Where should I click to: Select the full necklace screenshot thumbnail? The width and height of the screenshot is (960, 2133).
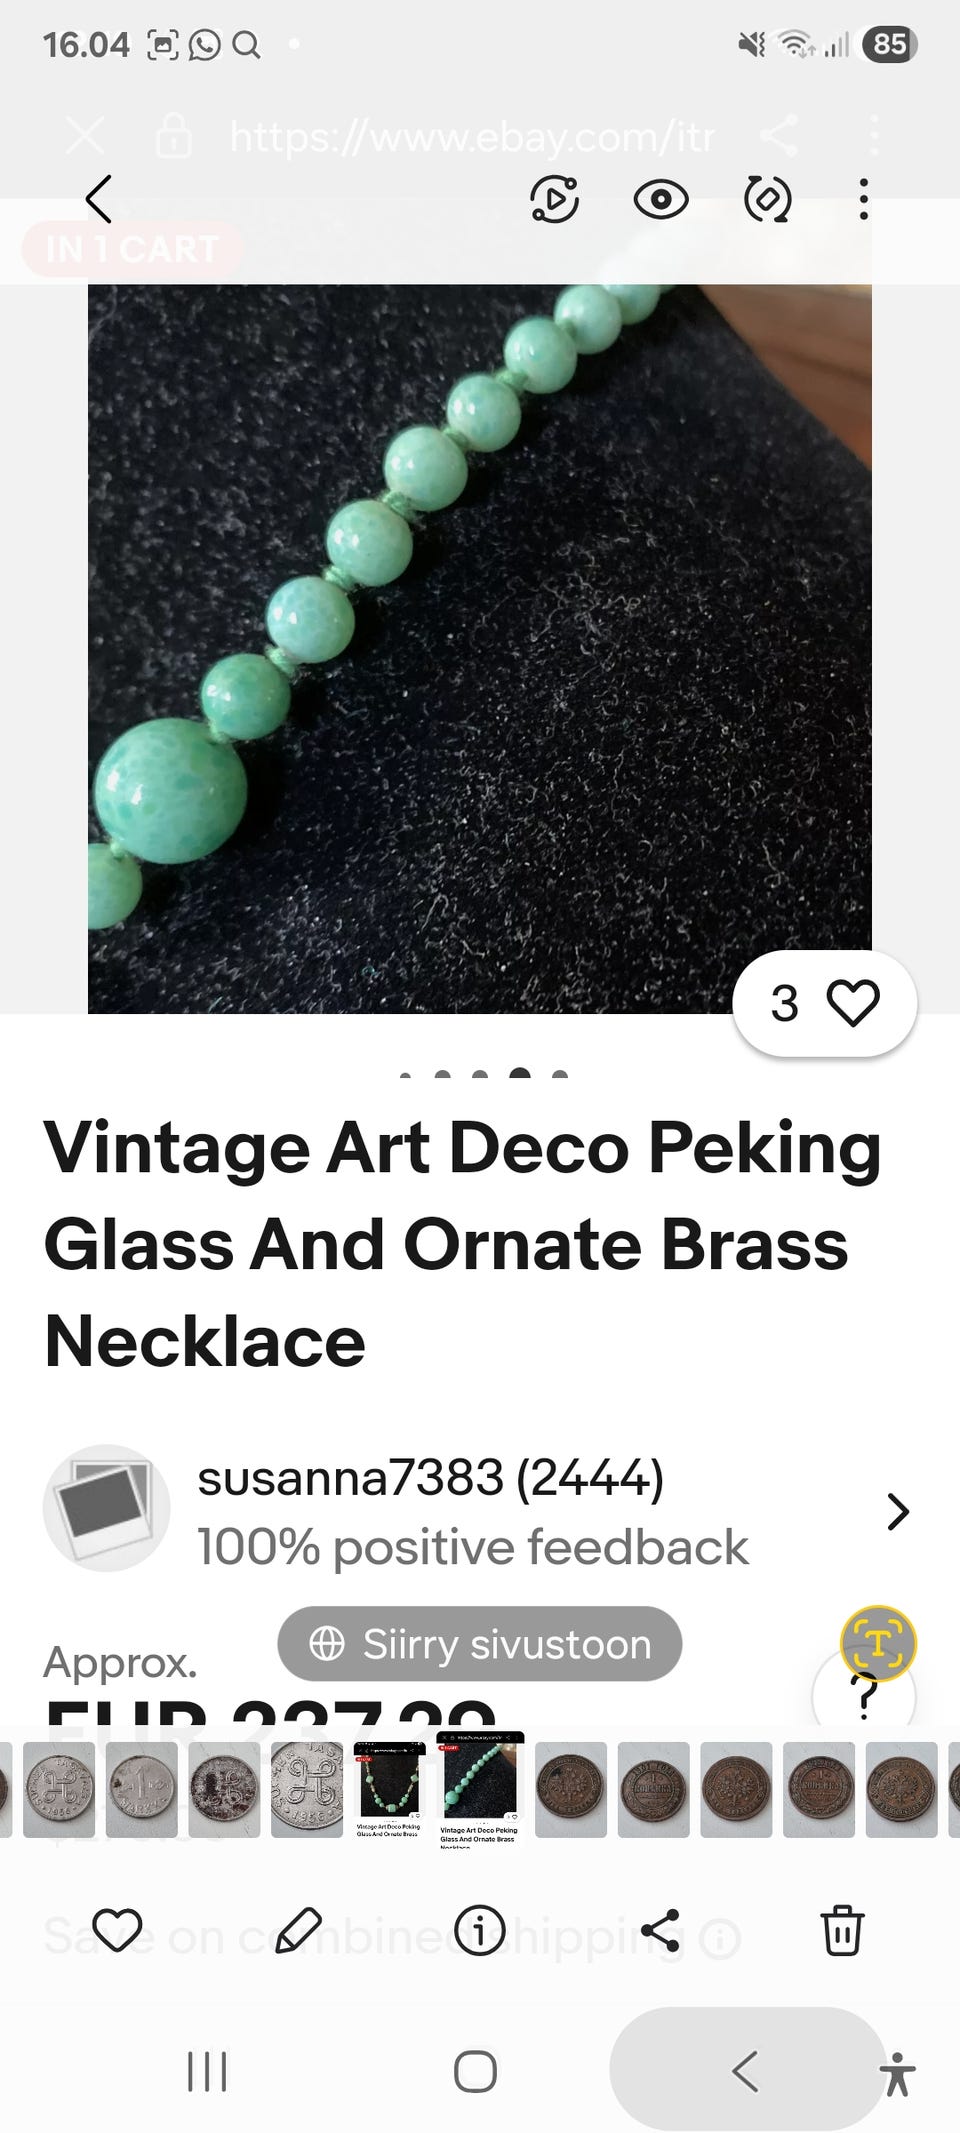tap(390, 1790)
